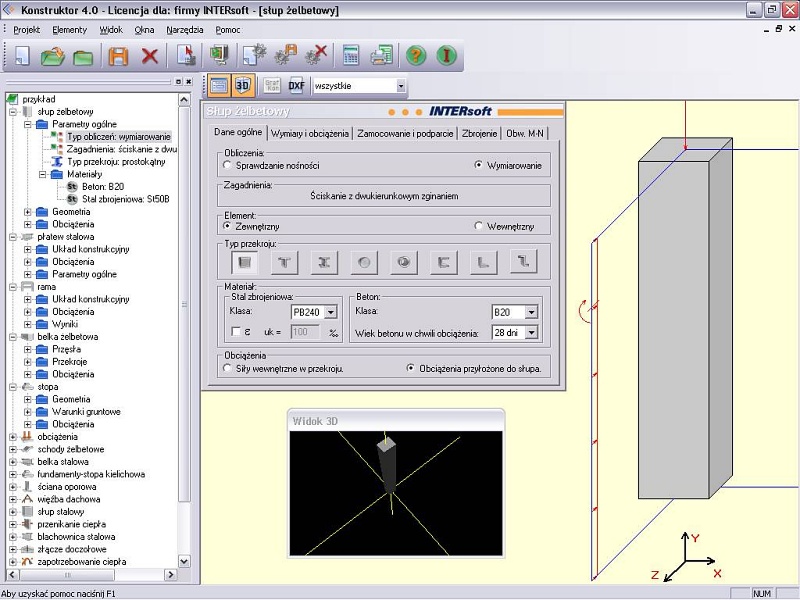Open project with the open folder icon

(x=52, y=56)
